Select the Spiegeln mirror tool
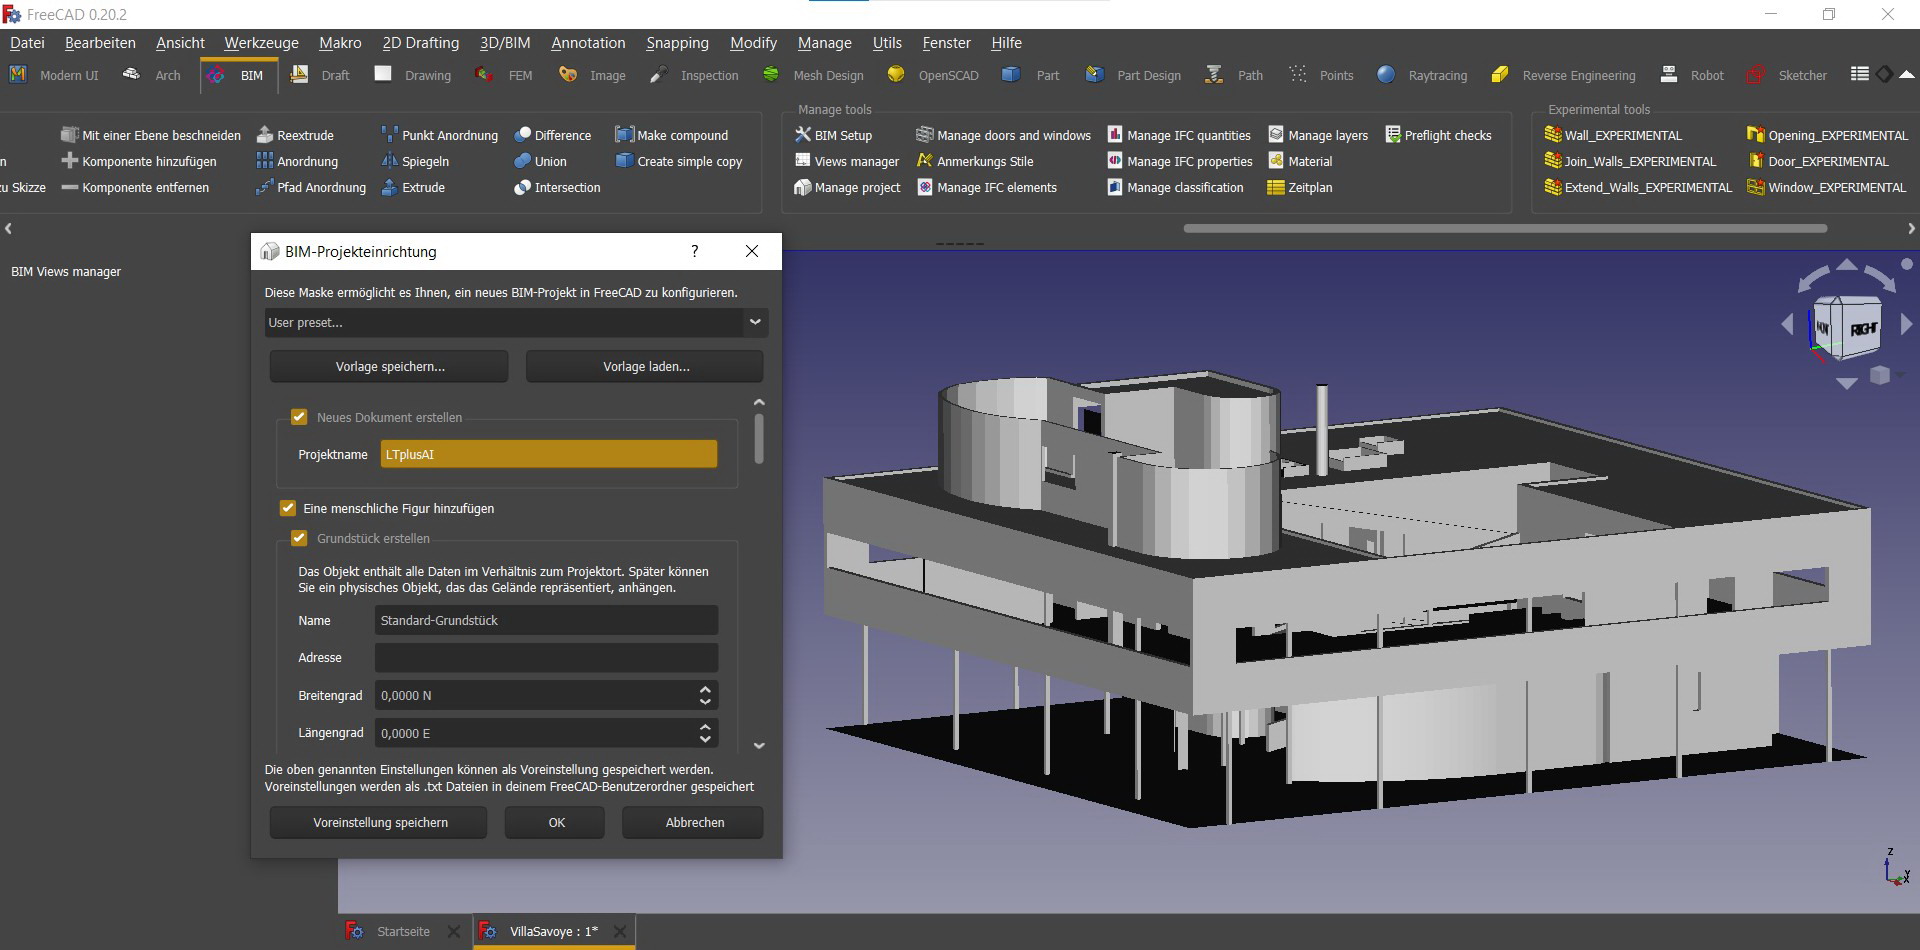The height and width of the screenshot is (950, 1920). click(x=415, y=161)
